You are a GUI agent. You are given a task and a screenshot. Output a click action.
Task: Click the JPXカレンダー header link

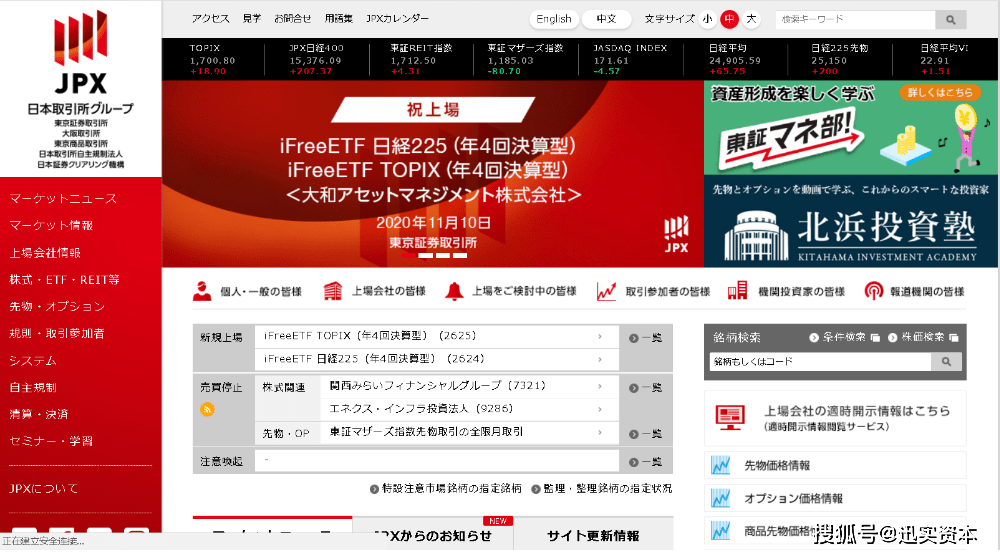click(397, 18)
